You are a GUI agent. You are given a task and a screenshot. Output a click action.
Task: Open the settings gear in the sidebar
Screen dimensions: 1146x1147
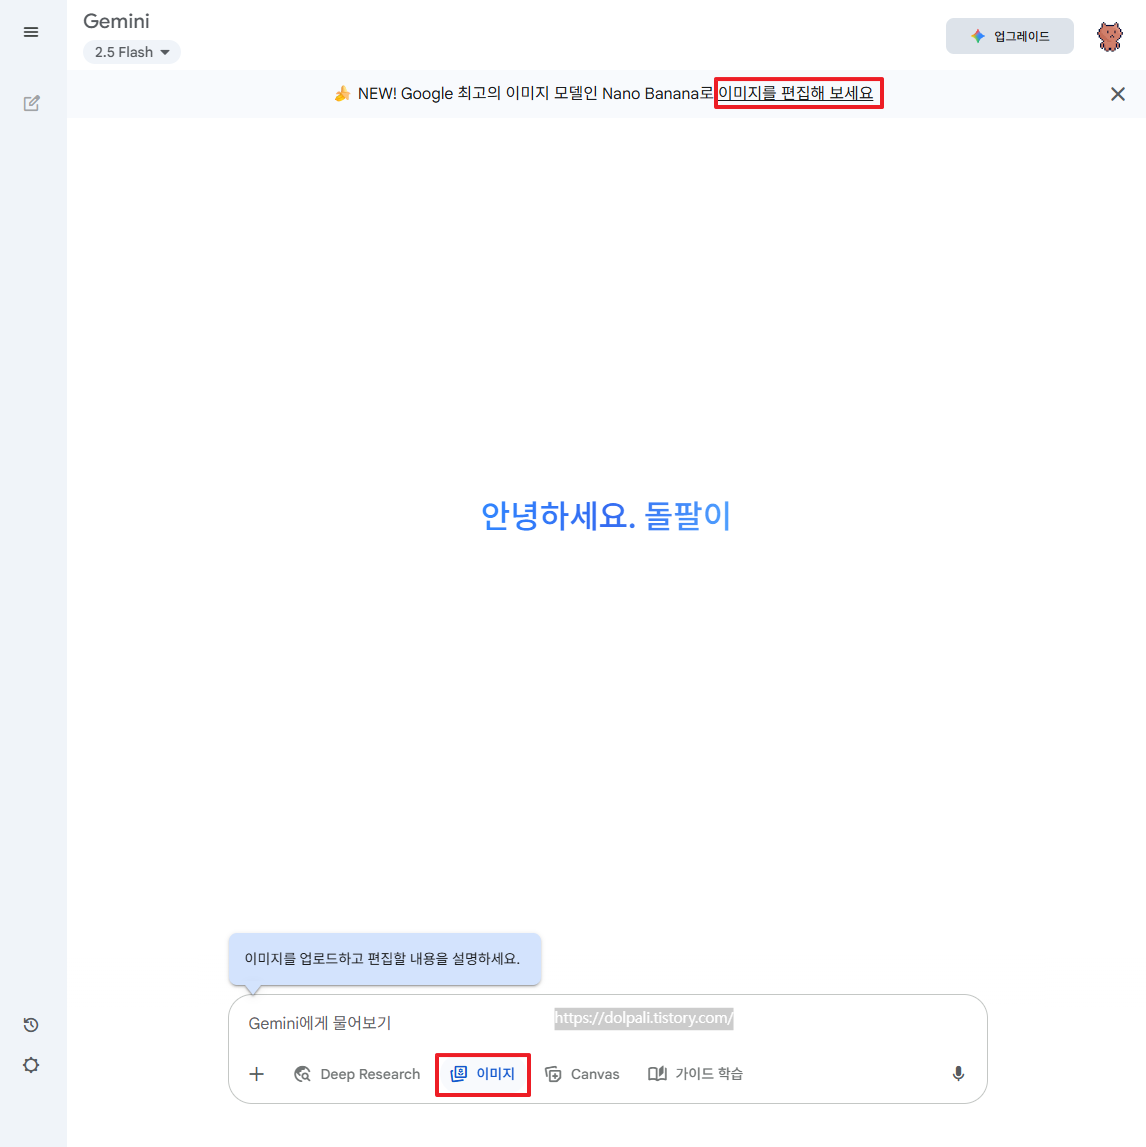click(x=30, y=1064)
